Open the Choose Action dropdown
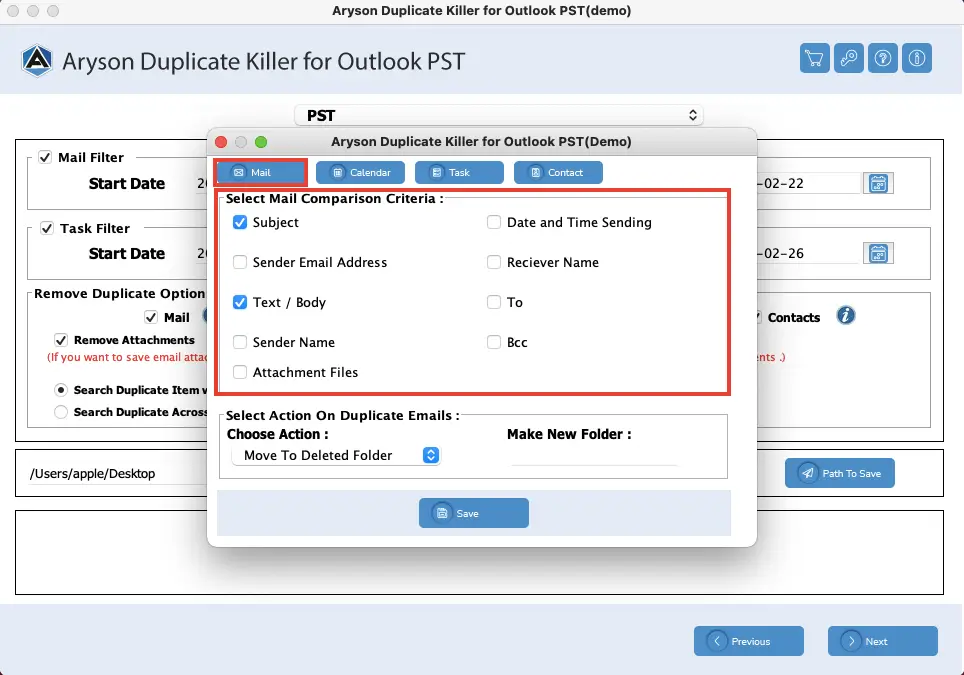 pos(336,456)
